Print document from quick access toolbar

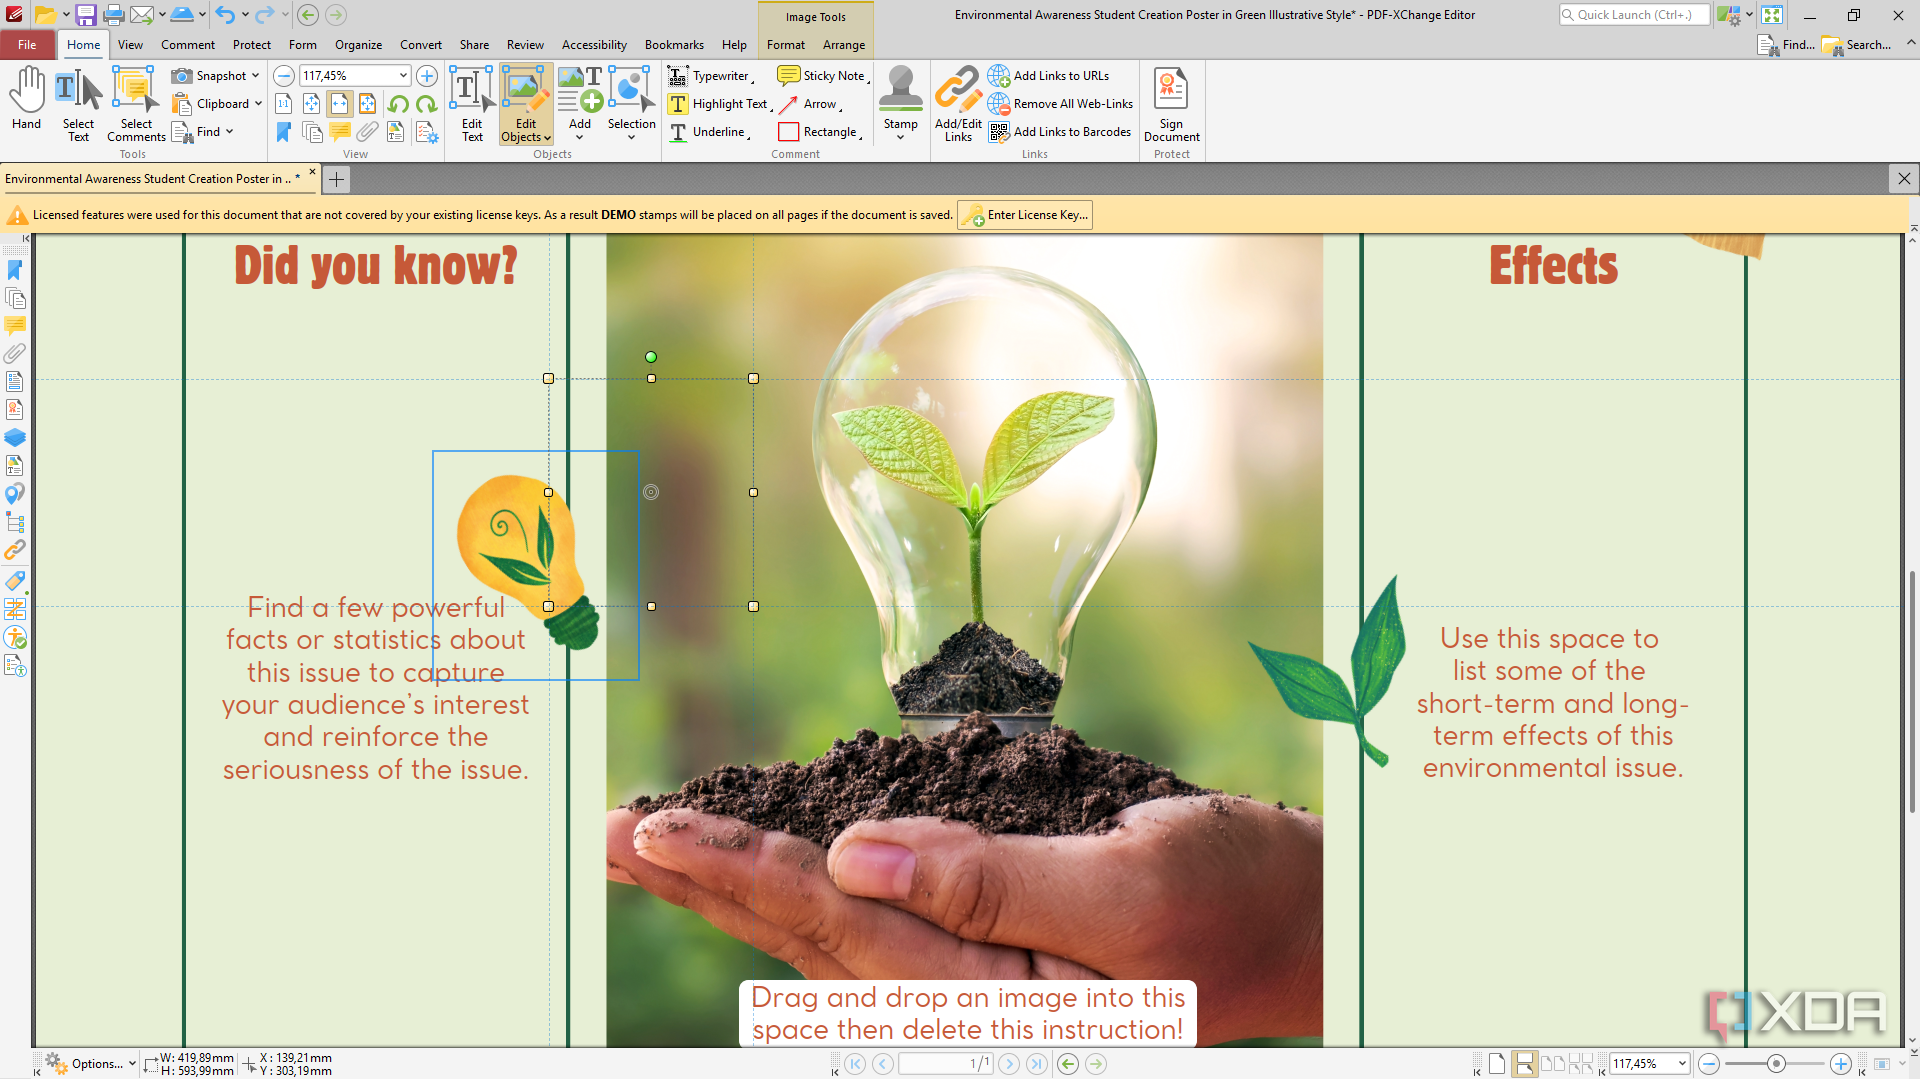point(114,15)
